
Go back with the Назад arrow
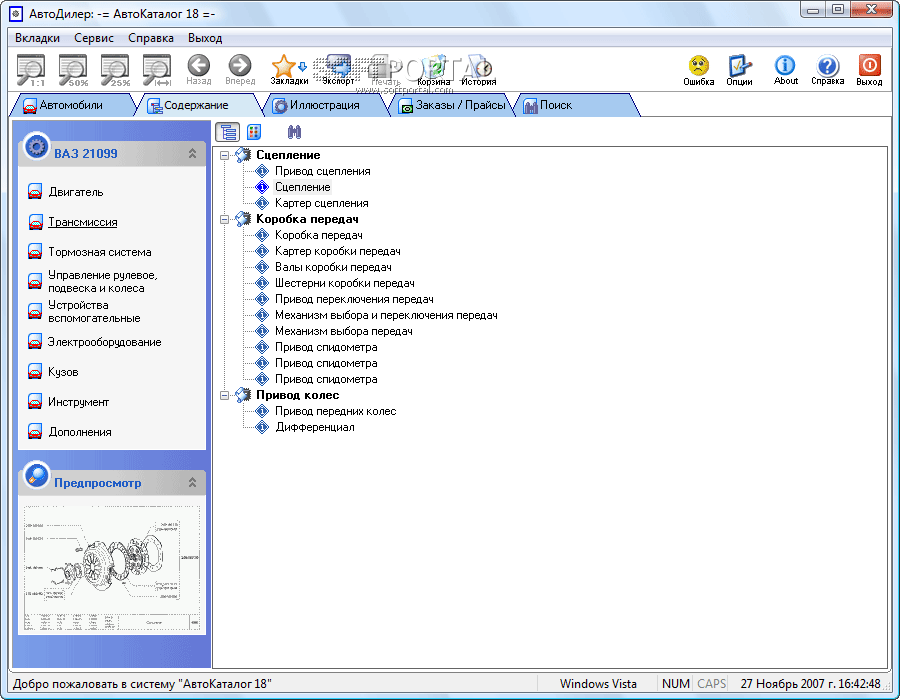pos(199,71)
